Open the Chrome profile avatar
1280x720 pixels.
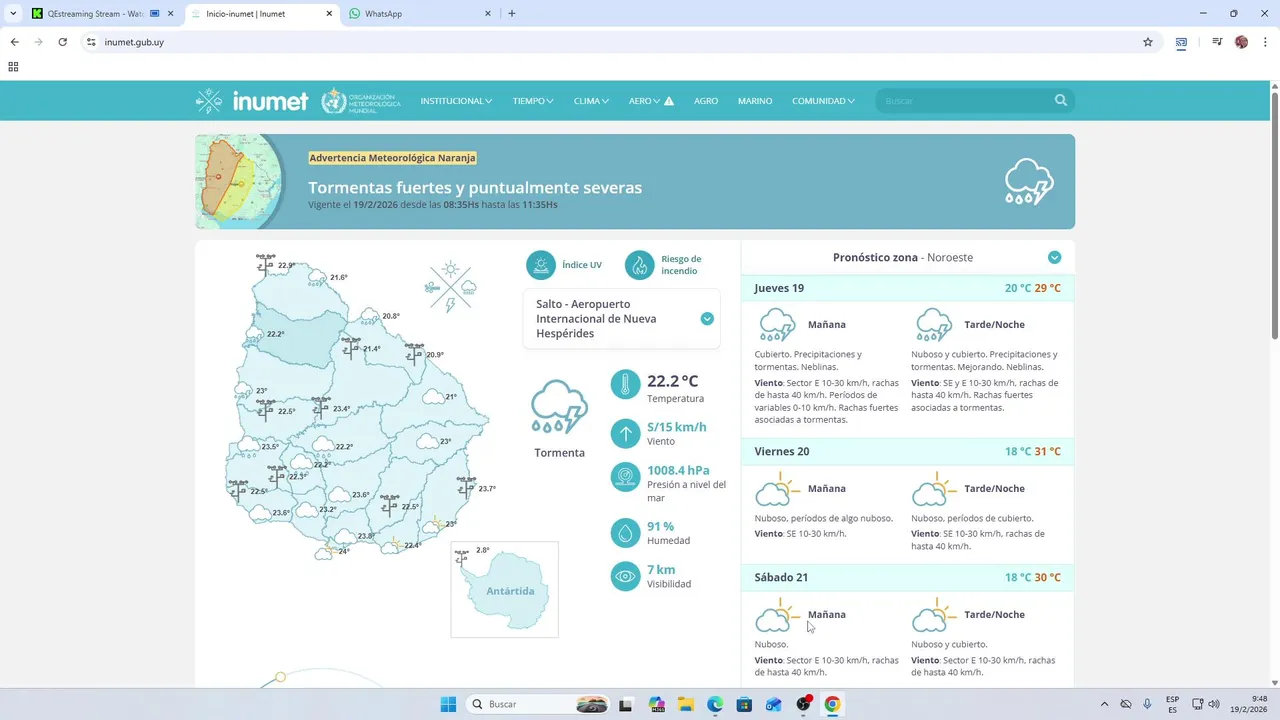click(x=1241, y=42)
